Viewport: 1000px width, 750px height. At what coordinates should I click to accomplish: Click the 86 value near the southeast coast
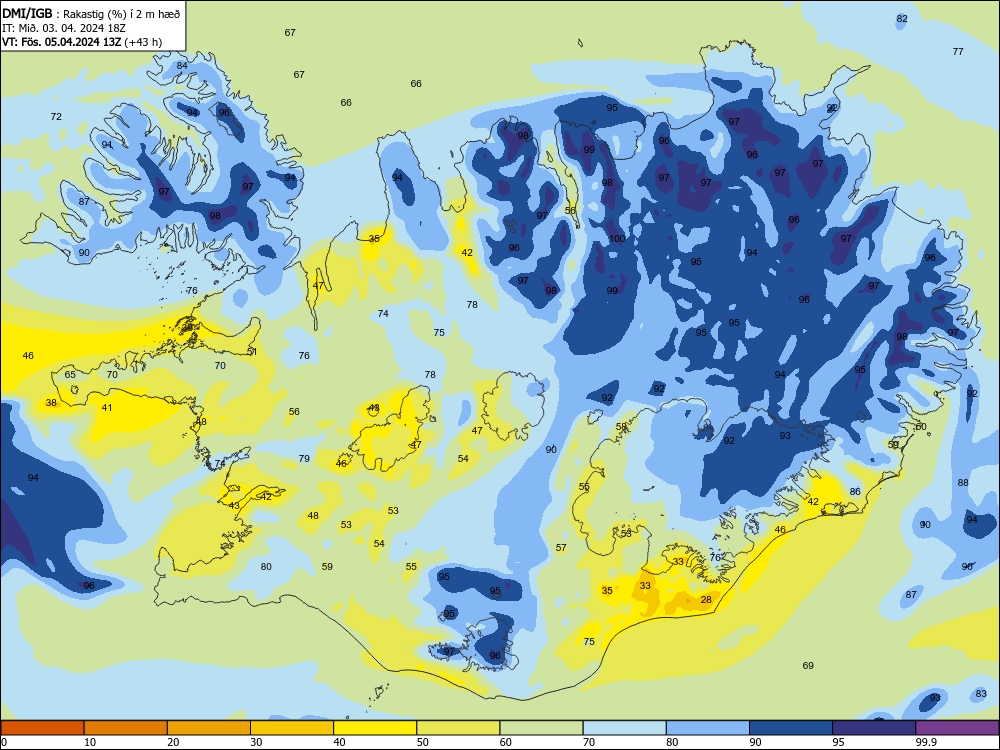click(x=855, y=492)
